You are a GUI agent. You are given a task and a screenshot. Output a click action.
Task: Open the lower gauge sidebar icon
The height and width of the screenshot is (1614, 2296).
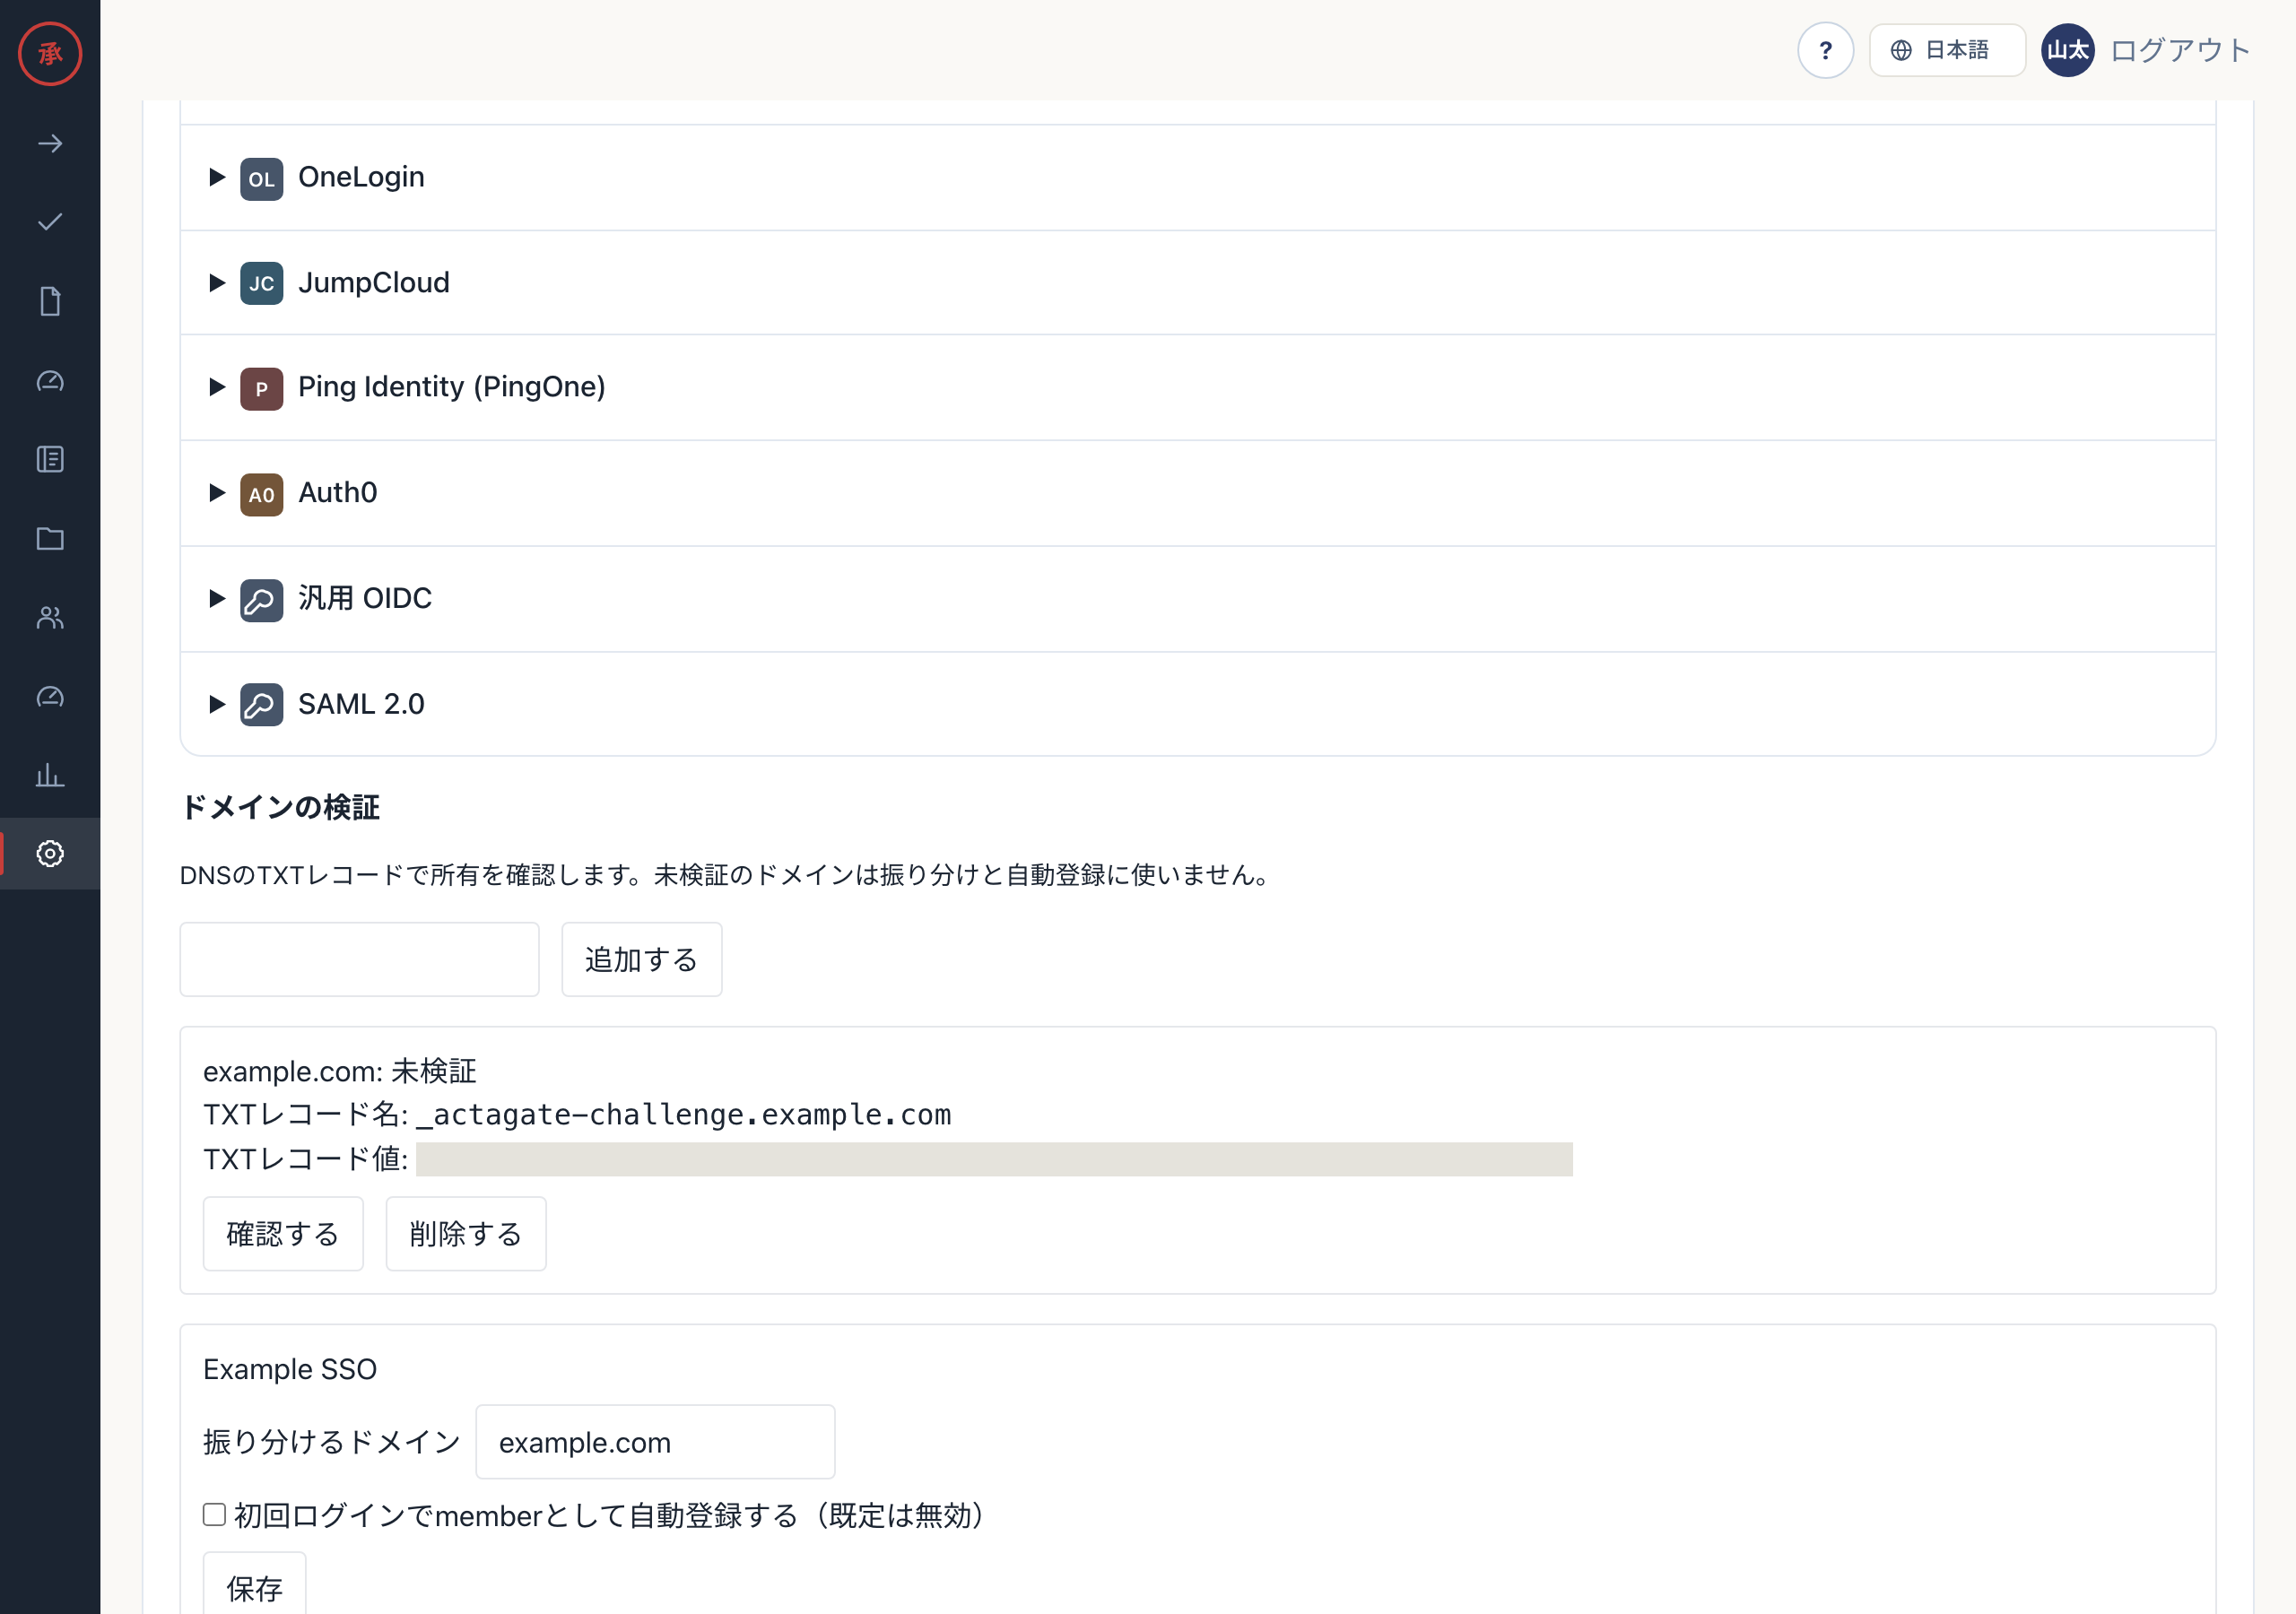coord(50,696)
